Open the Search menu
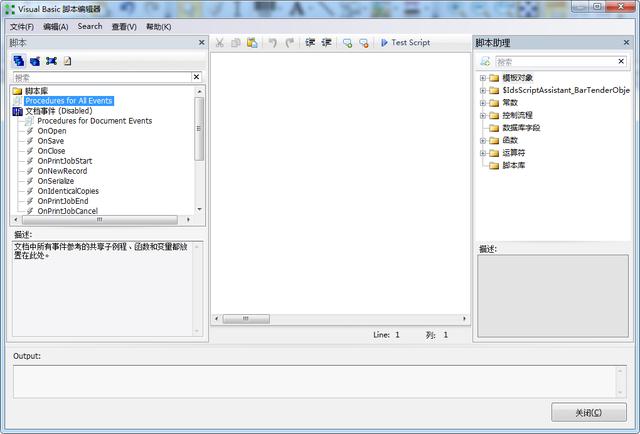 click(90, 26)
